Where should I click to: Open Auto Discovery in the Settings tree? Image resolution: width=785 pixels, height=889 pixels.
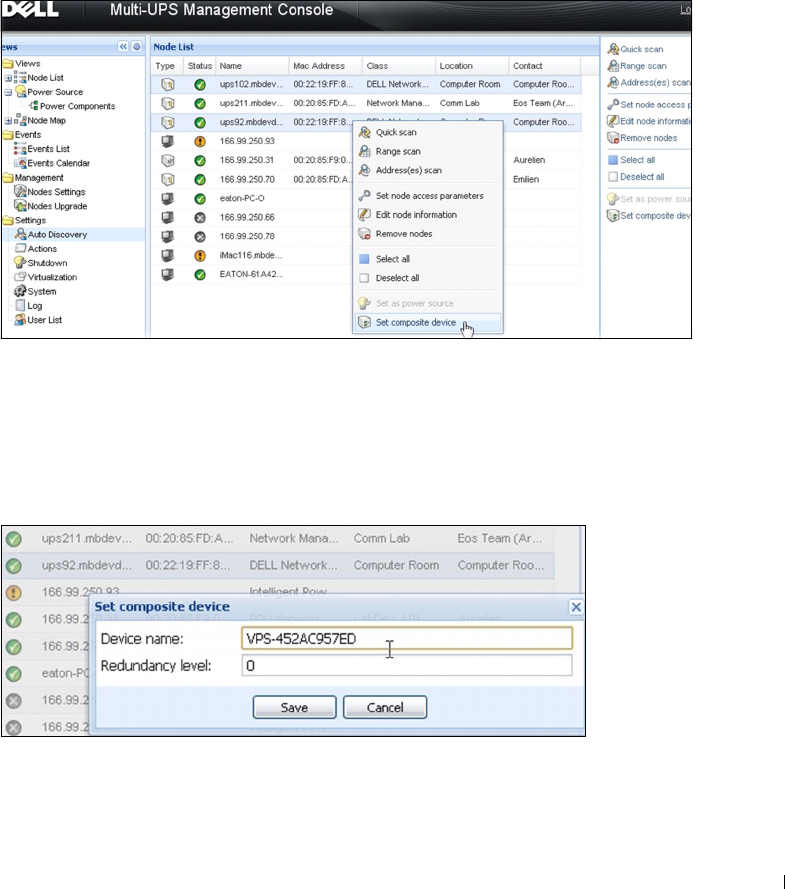(x=56, y=235)
